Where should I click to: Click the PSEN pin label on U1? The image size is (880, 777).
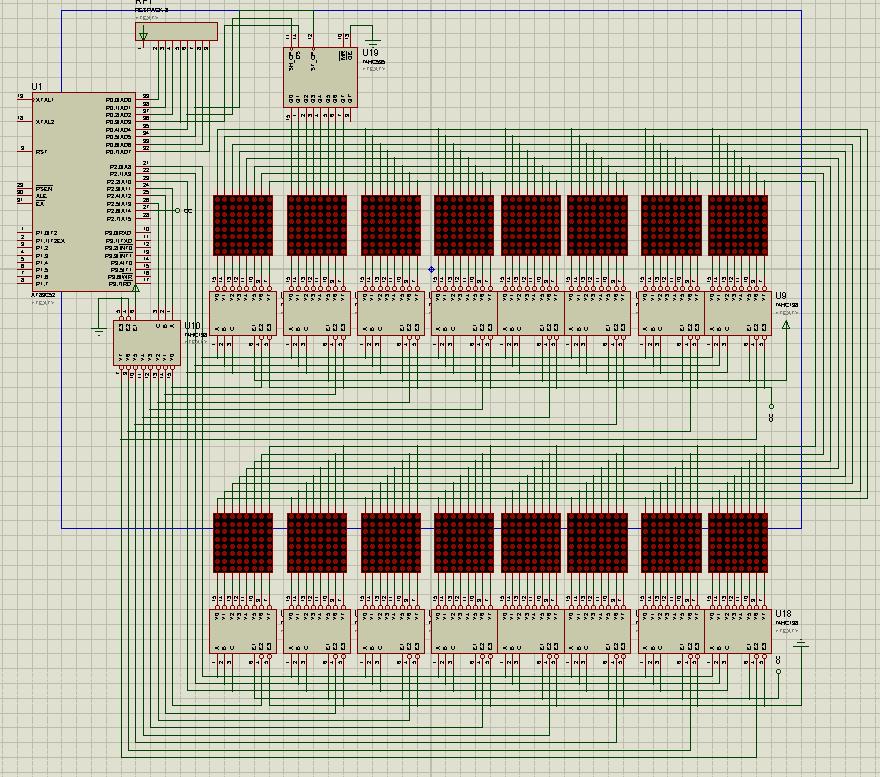[44, 189]
